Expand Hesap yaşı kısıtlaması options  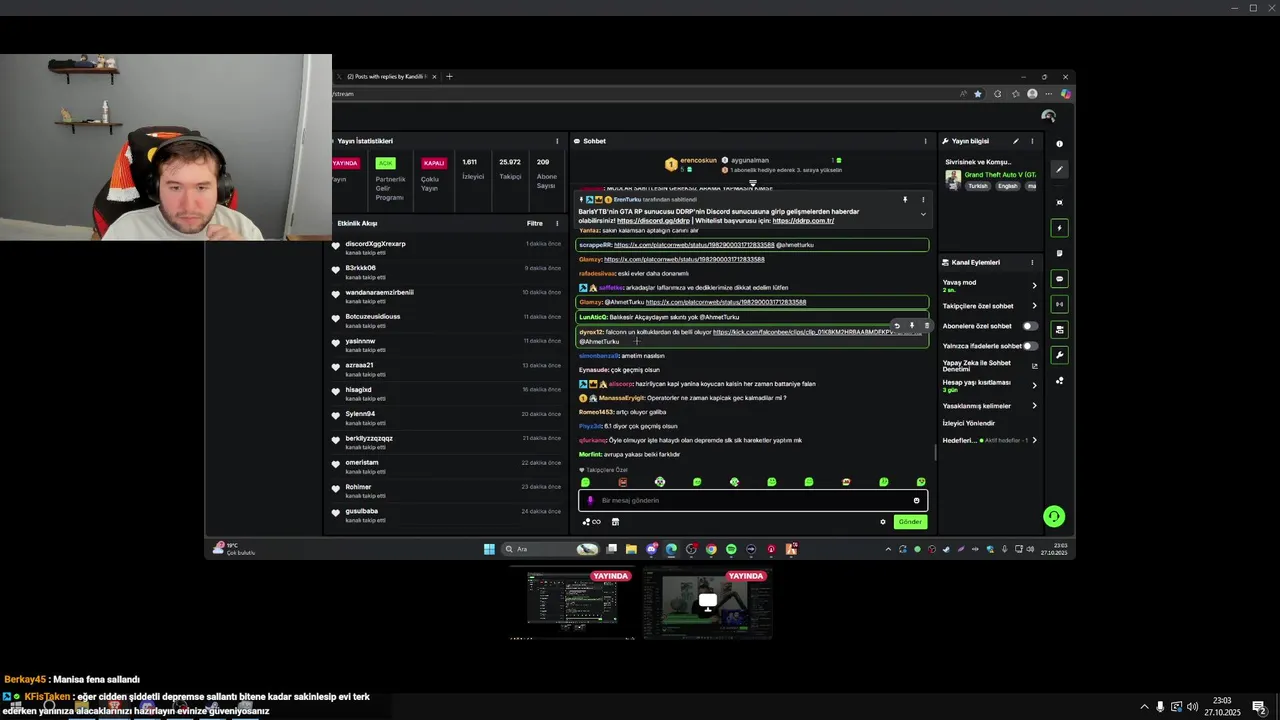pyautogui.click(x=1034, y=385)
